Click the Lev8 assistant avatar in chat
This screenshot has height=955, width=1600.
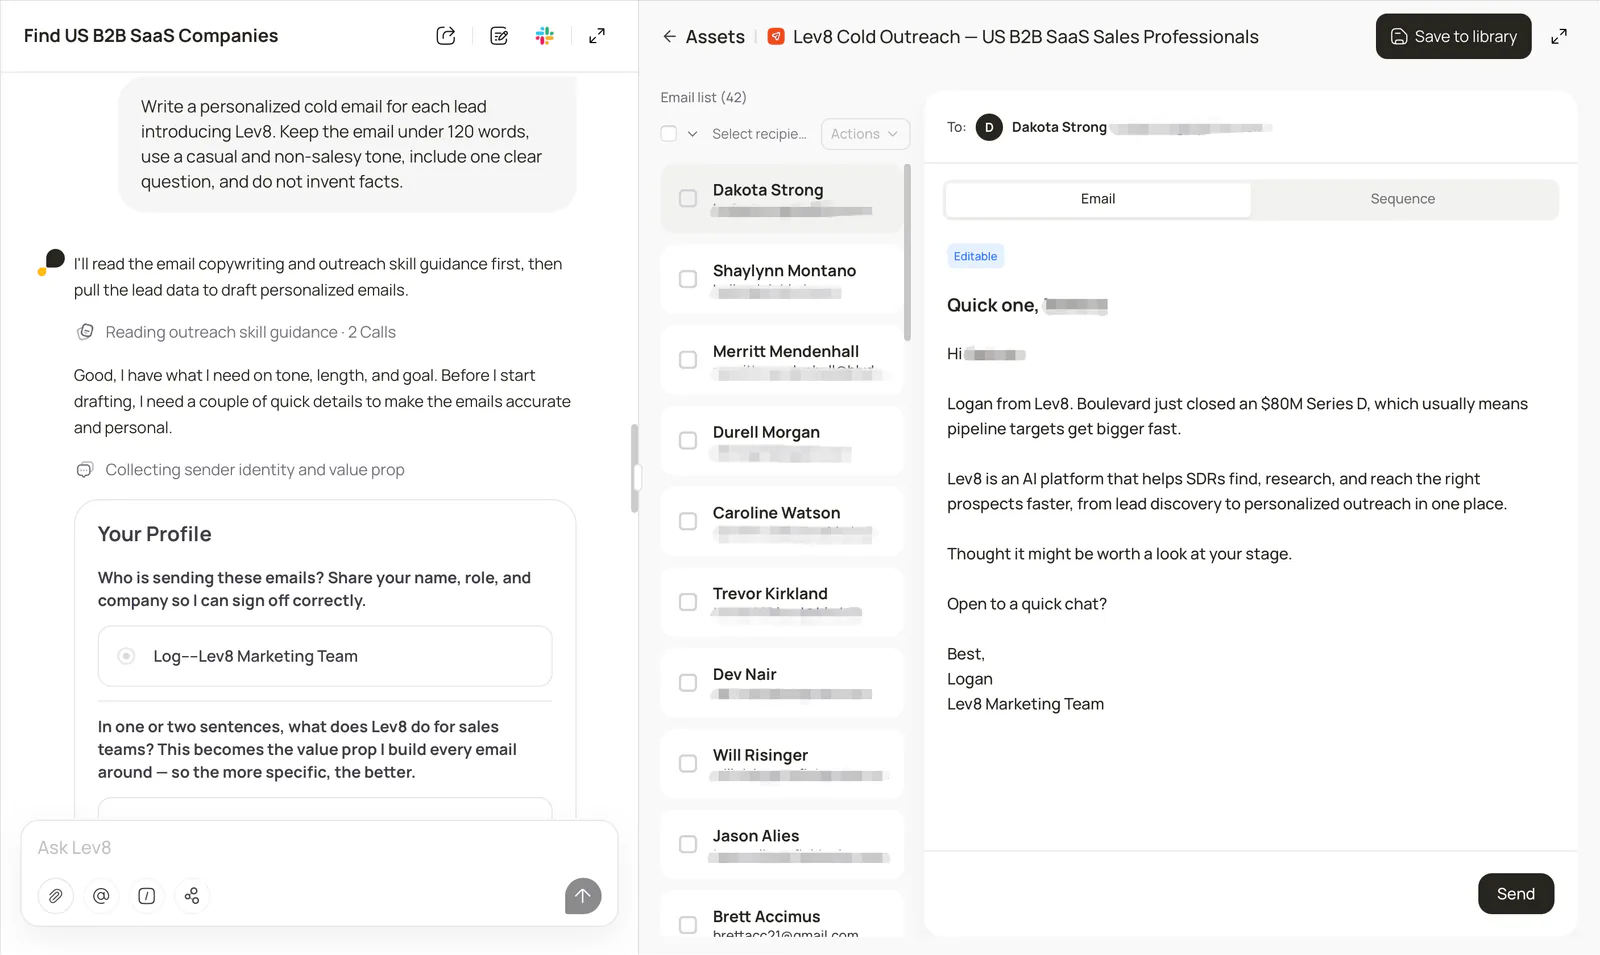pyautogui.click(x=52, y=262)
